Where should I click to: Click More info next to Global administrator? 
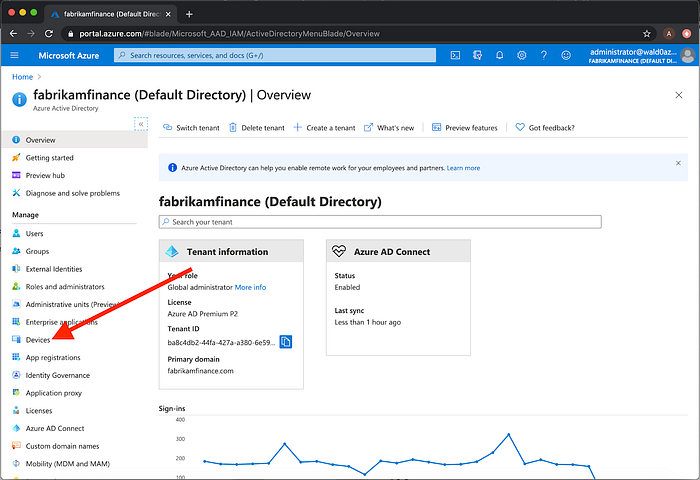tap(250, 288)
